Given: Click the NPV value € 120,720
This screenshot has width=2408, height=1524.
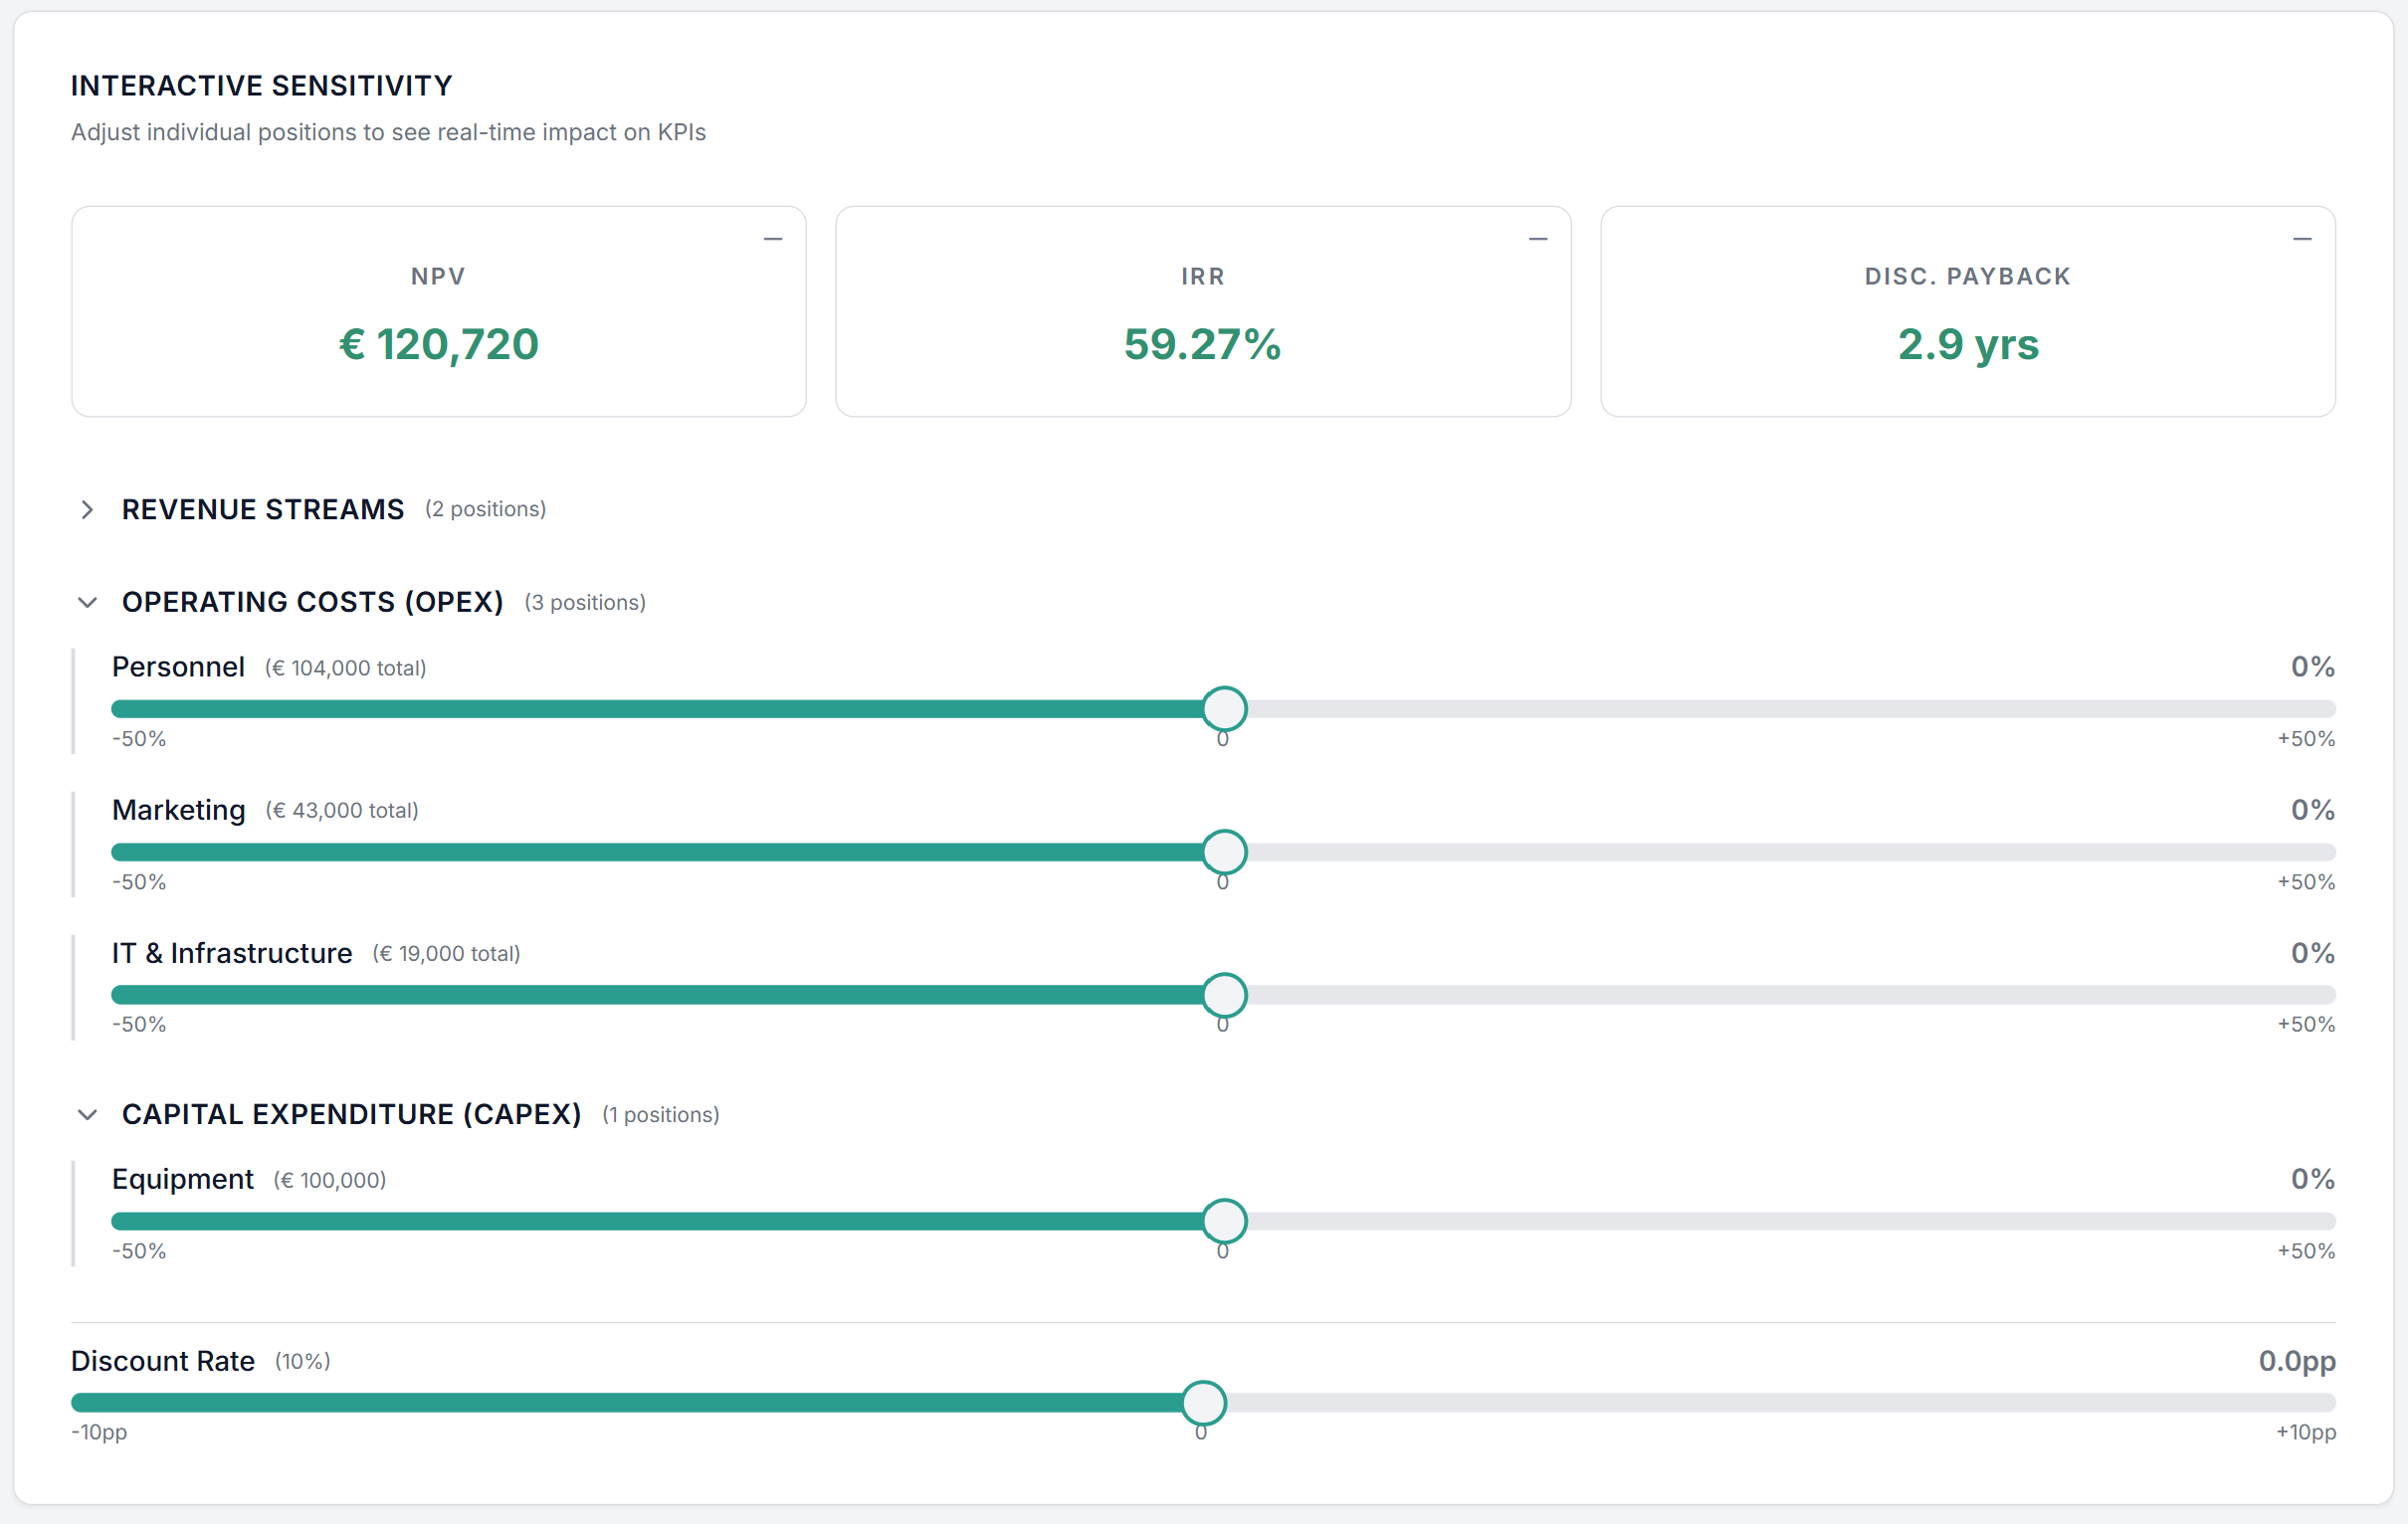Looking at the screenshot, I should [439, 344].
